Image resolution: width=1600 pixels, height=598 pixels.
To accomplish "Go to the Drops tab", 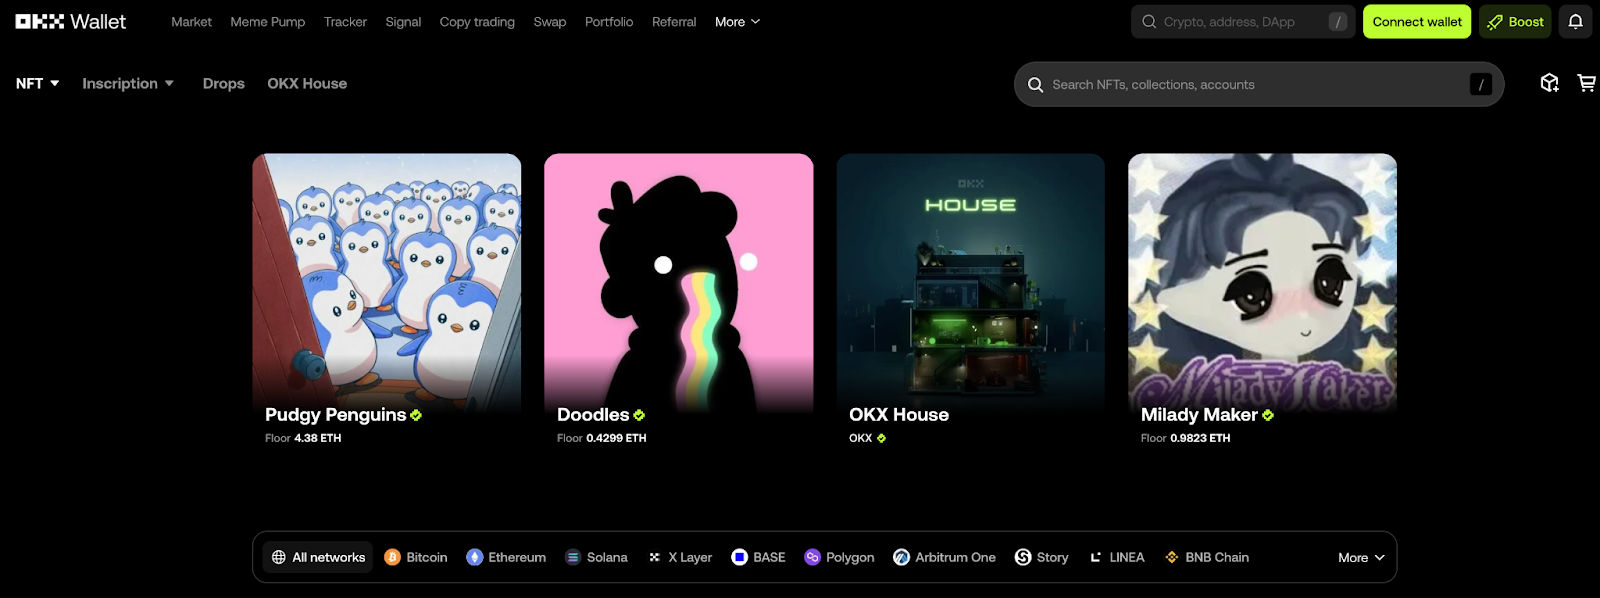I will (223, 84).
